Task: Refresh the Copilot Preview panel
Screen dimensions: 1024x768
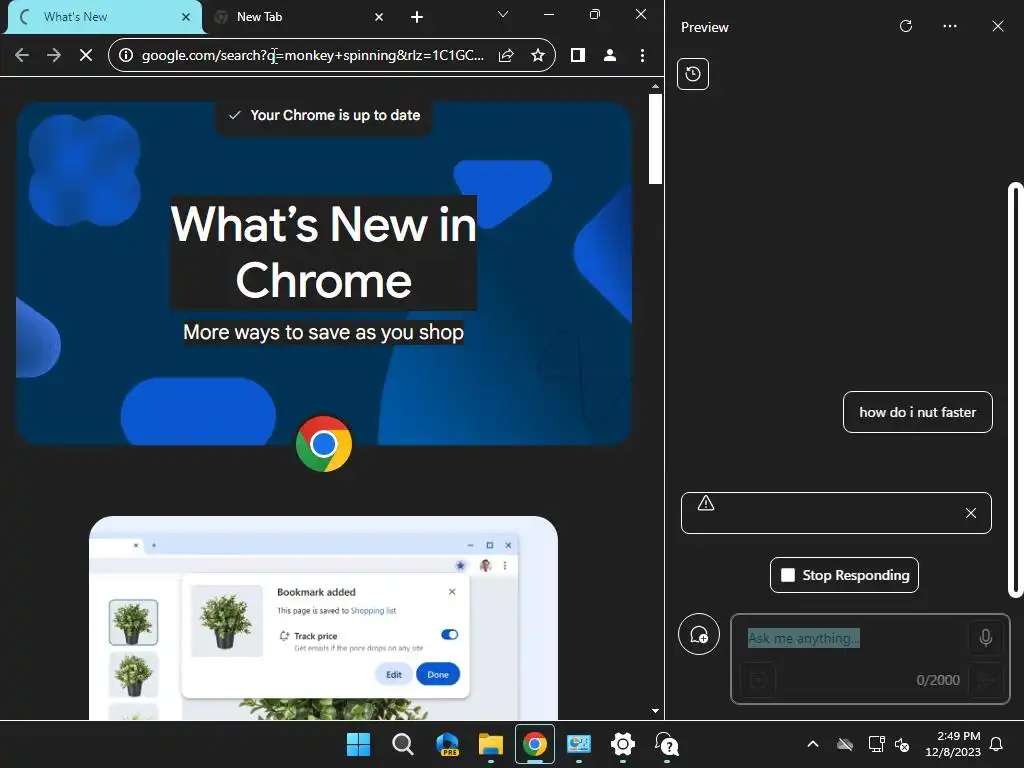Action: pos(906,26)
